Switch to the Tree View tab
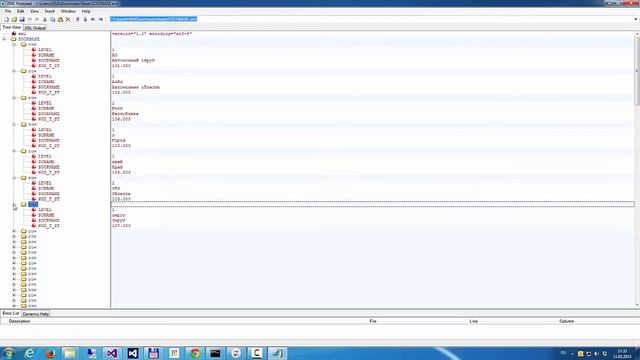 click(11, 27)
